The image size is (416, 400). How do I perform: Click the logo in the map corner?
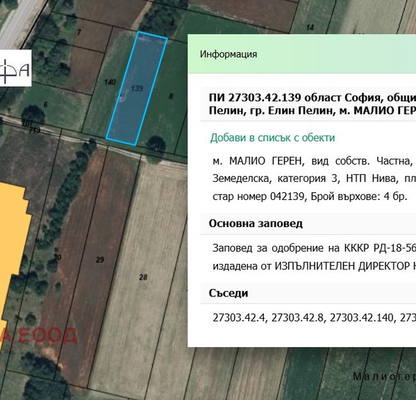(x=16, y=68)
